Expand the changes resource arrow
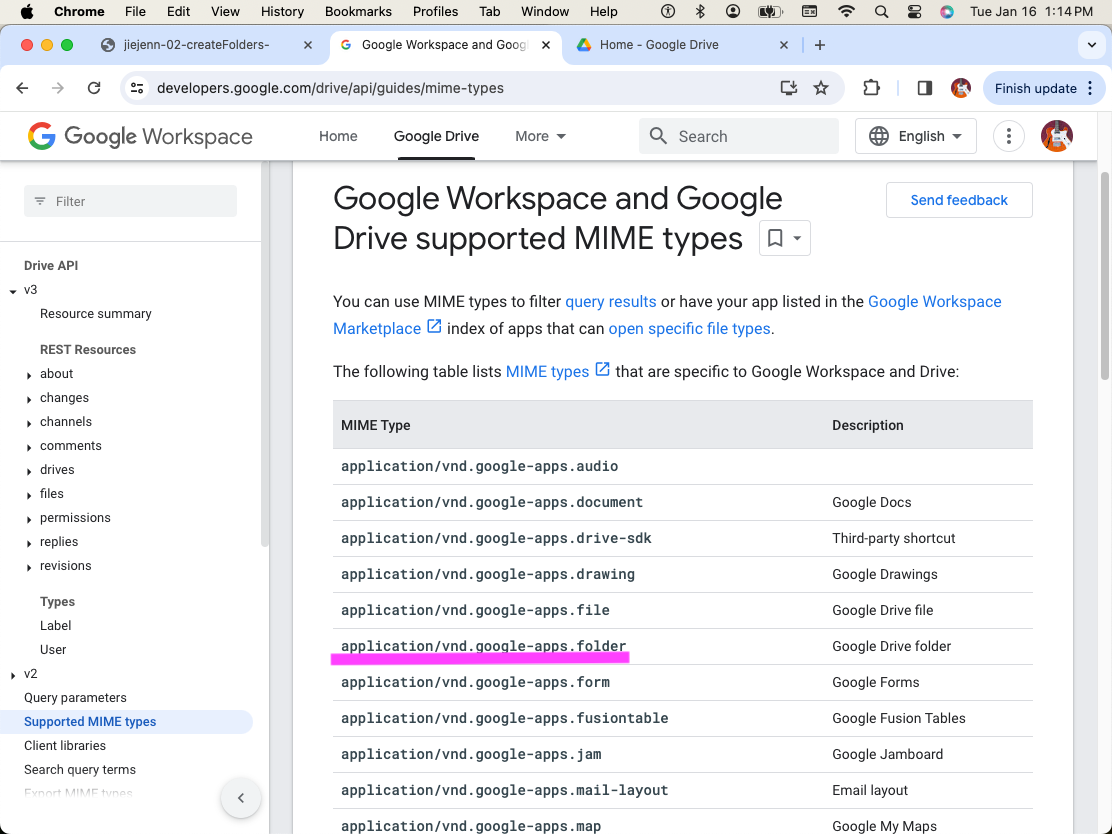The image size is (1112, 834). (x=29, y=399)
